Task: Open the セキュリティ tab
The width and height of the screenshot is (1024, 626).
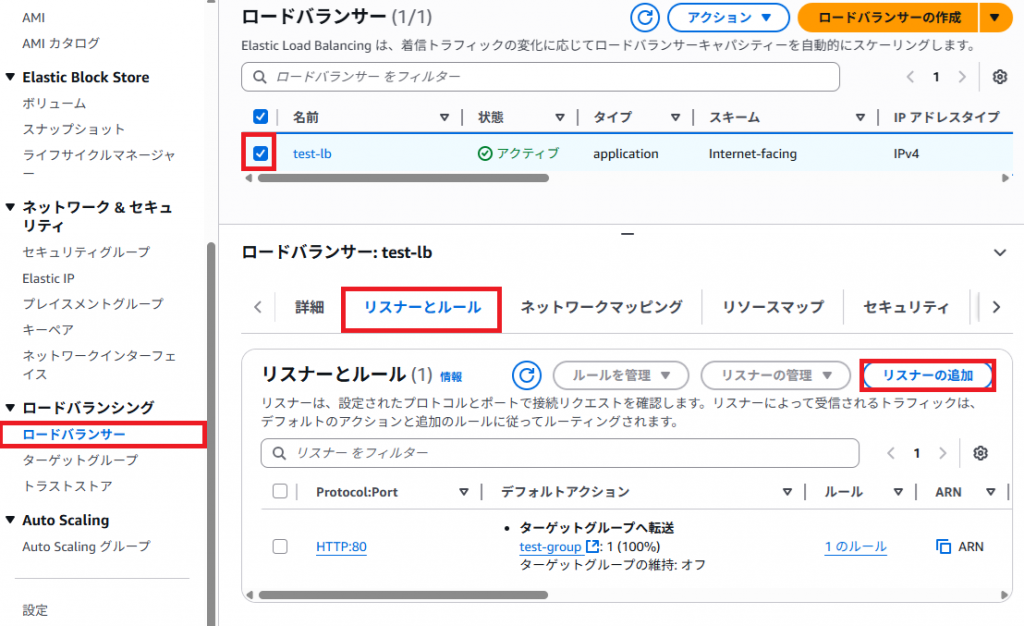Action: click(906, 307)
